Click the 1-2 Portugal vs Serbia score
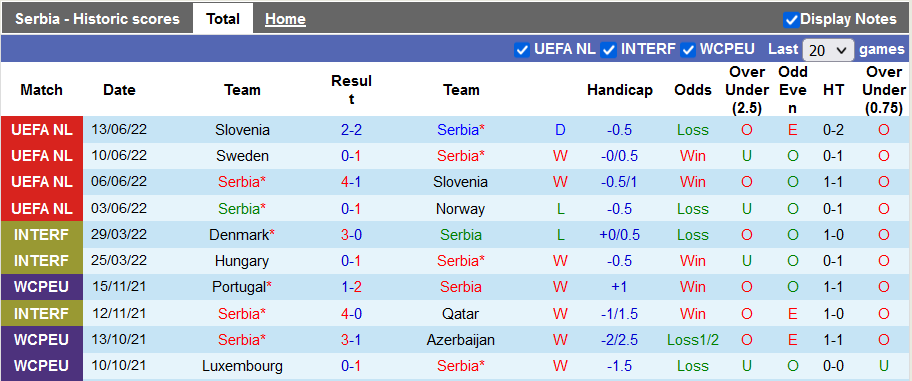Screen dimensions: 912x381 pos(351,287)
